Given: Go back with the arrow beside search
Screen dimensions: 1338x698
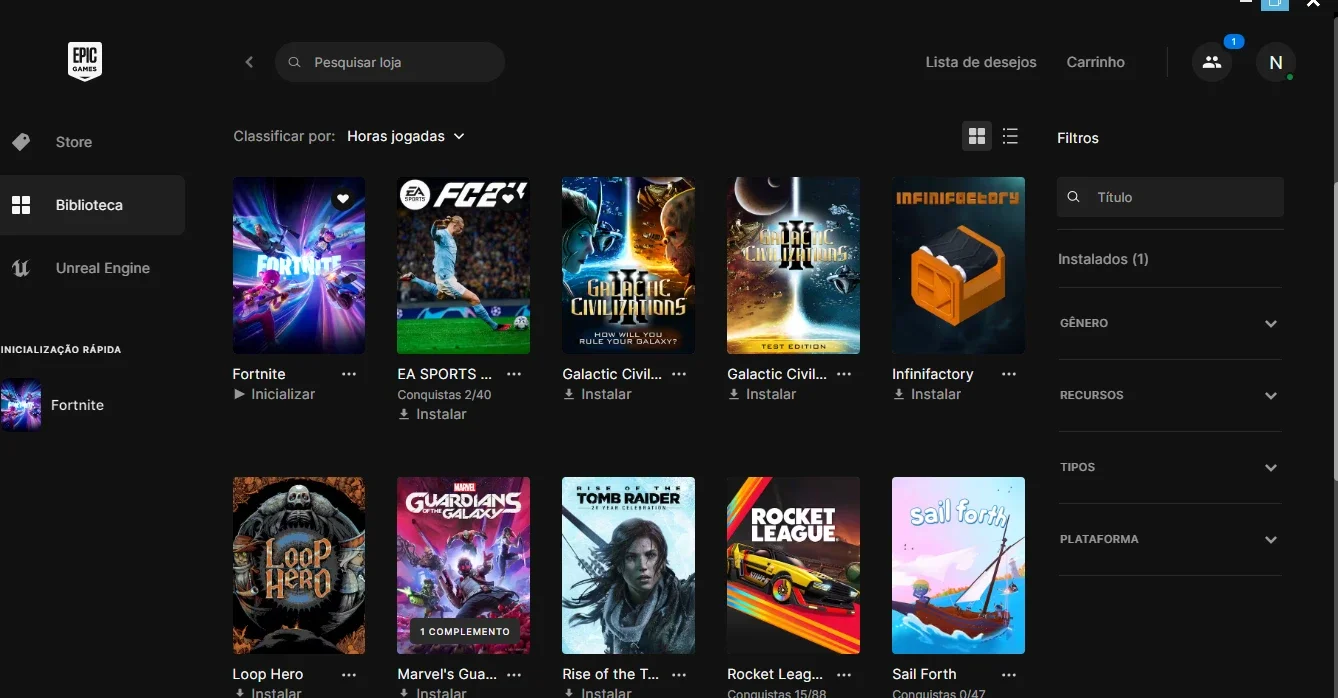Looking at the screenshot, I should coord(249,62).
